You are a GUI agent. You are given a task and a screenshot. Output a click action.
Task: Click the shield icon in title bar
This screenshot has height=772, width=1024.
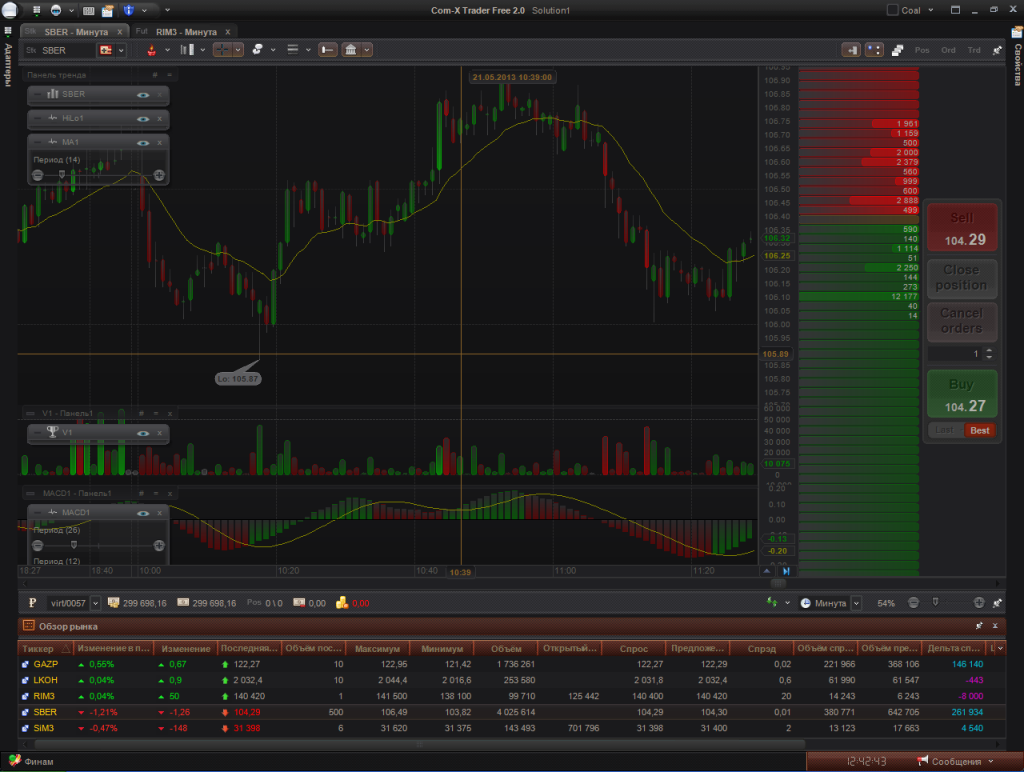tap(130, 10)
